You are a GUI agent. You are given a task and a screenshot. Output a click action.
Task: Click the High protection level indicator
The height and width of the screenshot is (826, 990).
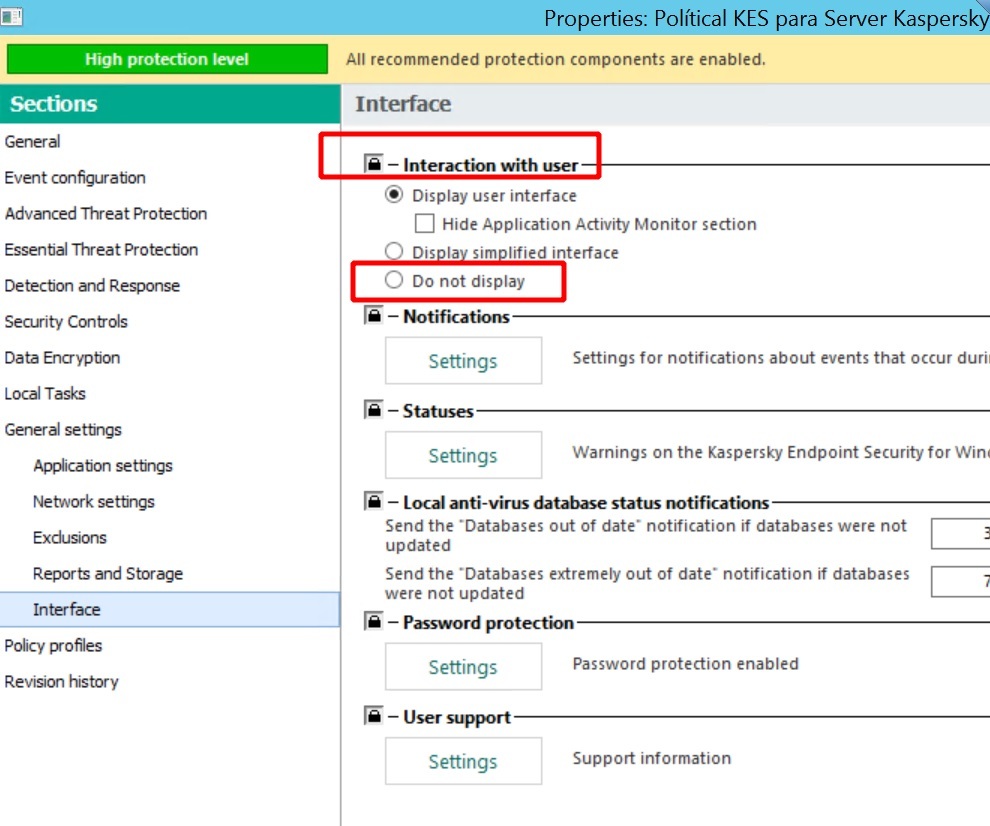pos(166,59)
